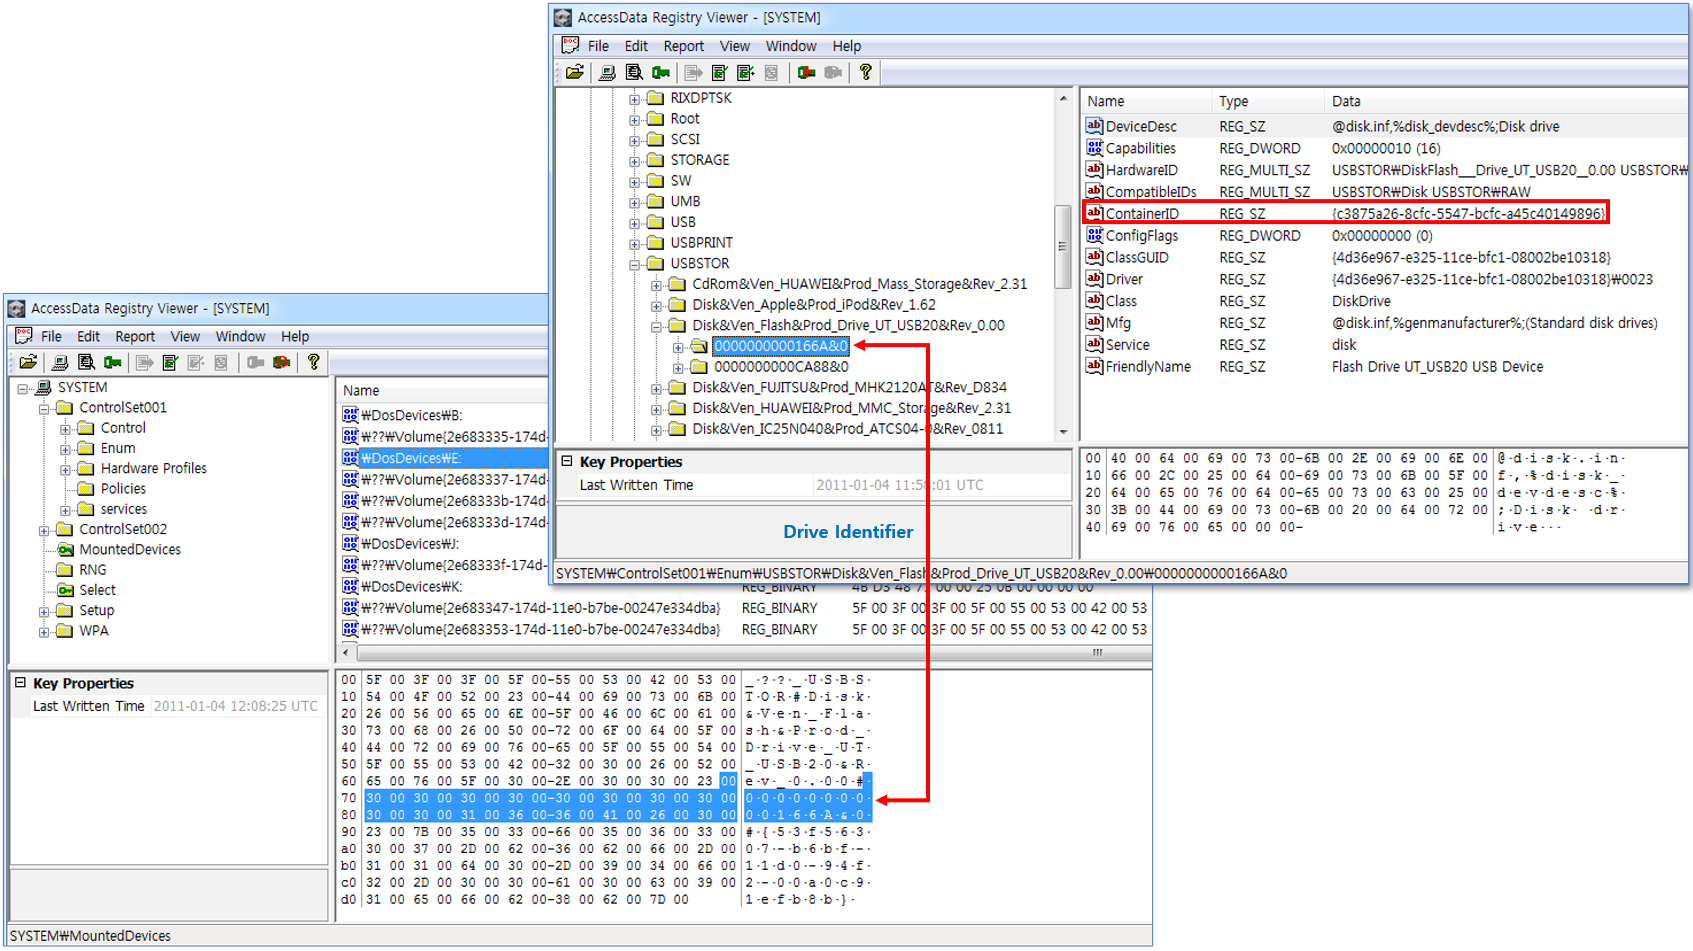
Task: Click yellow Help question mark, USBSTOR window
Action: [x=866, y=72]
